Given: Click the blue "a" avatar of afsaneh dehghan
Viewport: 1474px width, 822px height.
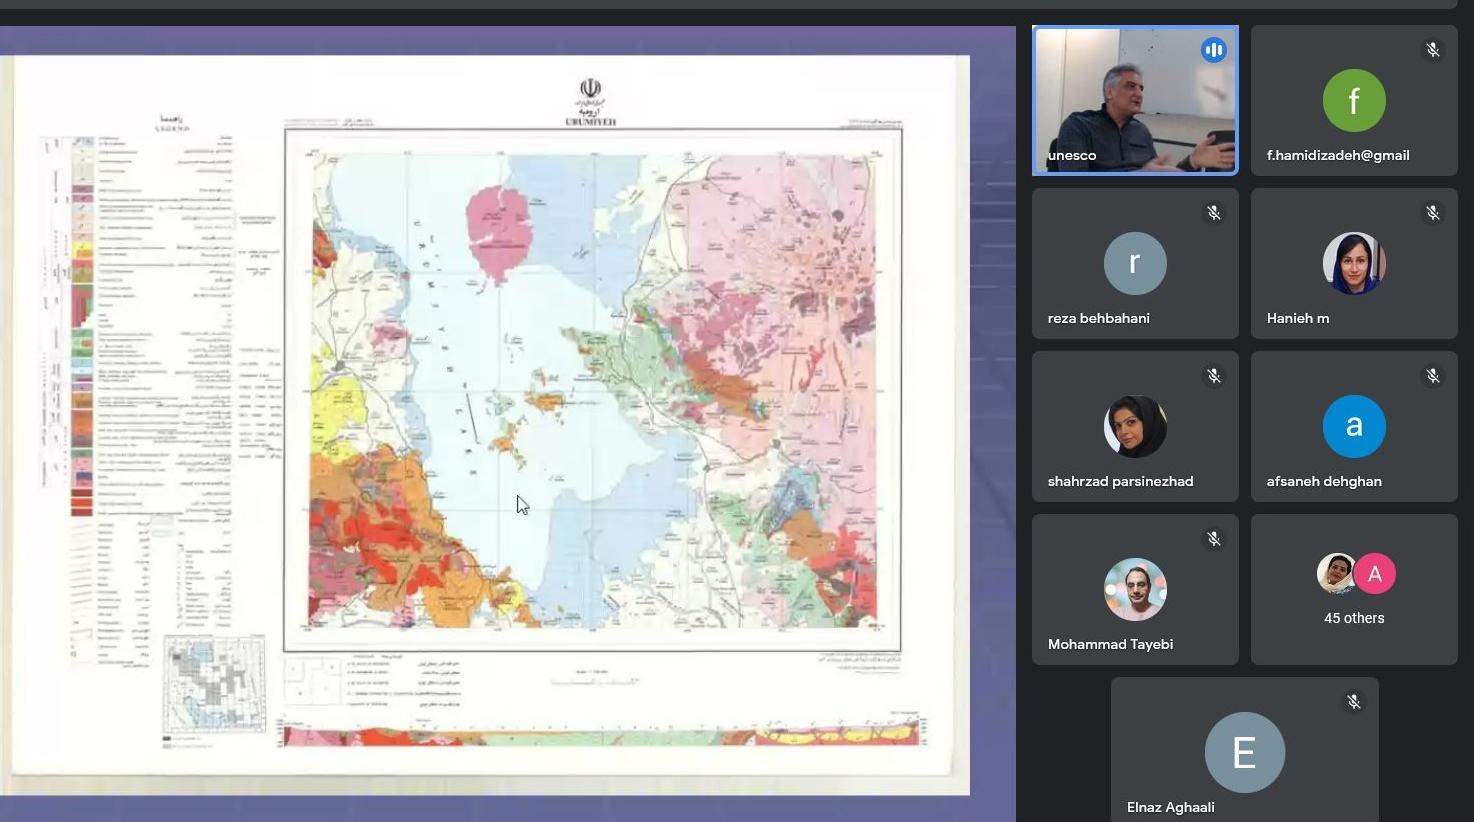Looking at the screenshot, I should pos(1353,426).
